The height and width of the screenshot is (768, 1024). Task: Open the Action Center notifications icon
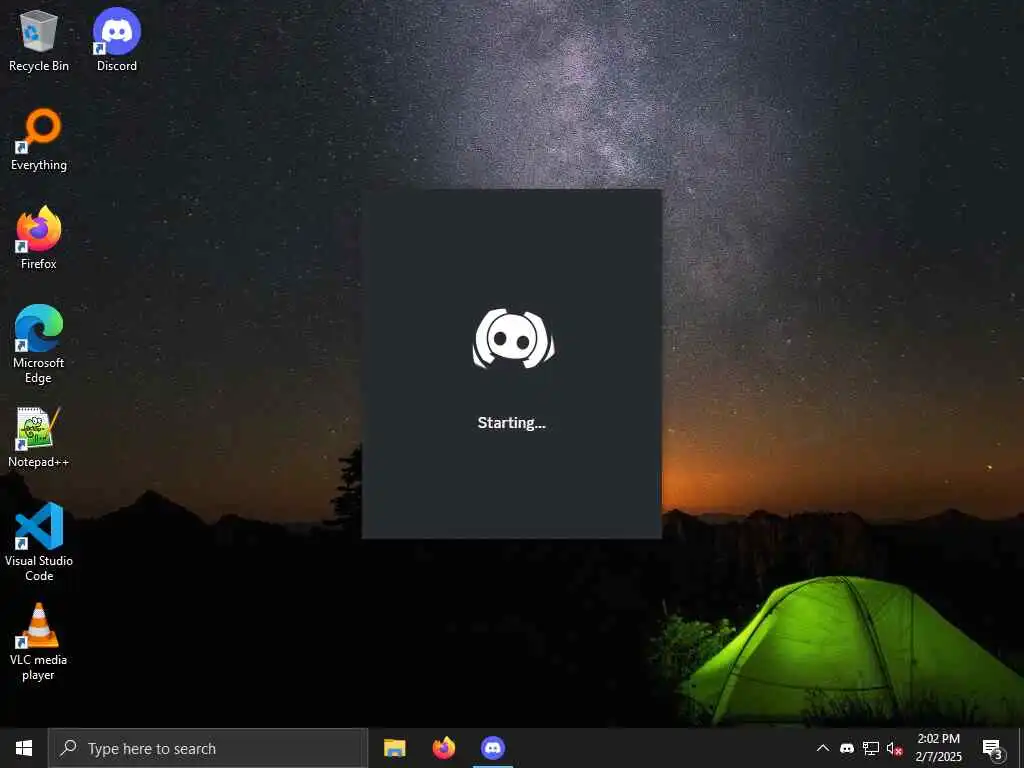(992, 748)
